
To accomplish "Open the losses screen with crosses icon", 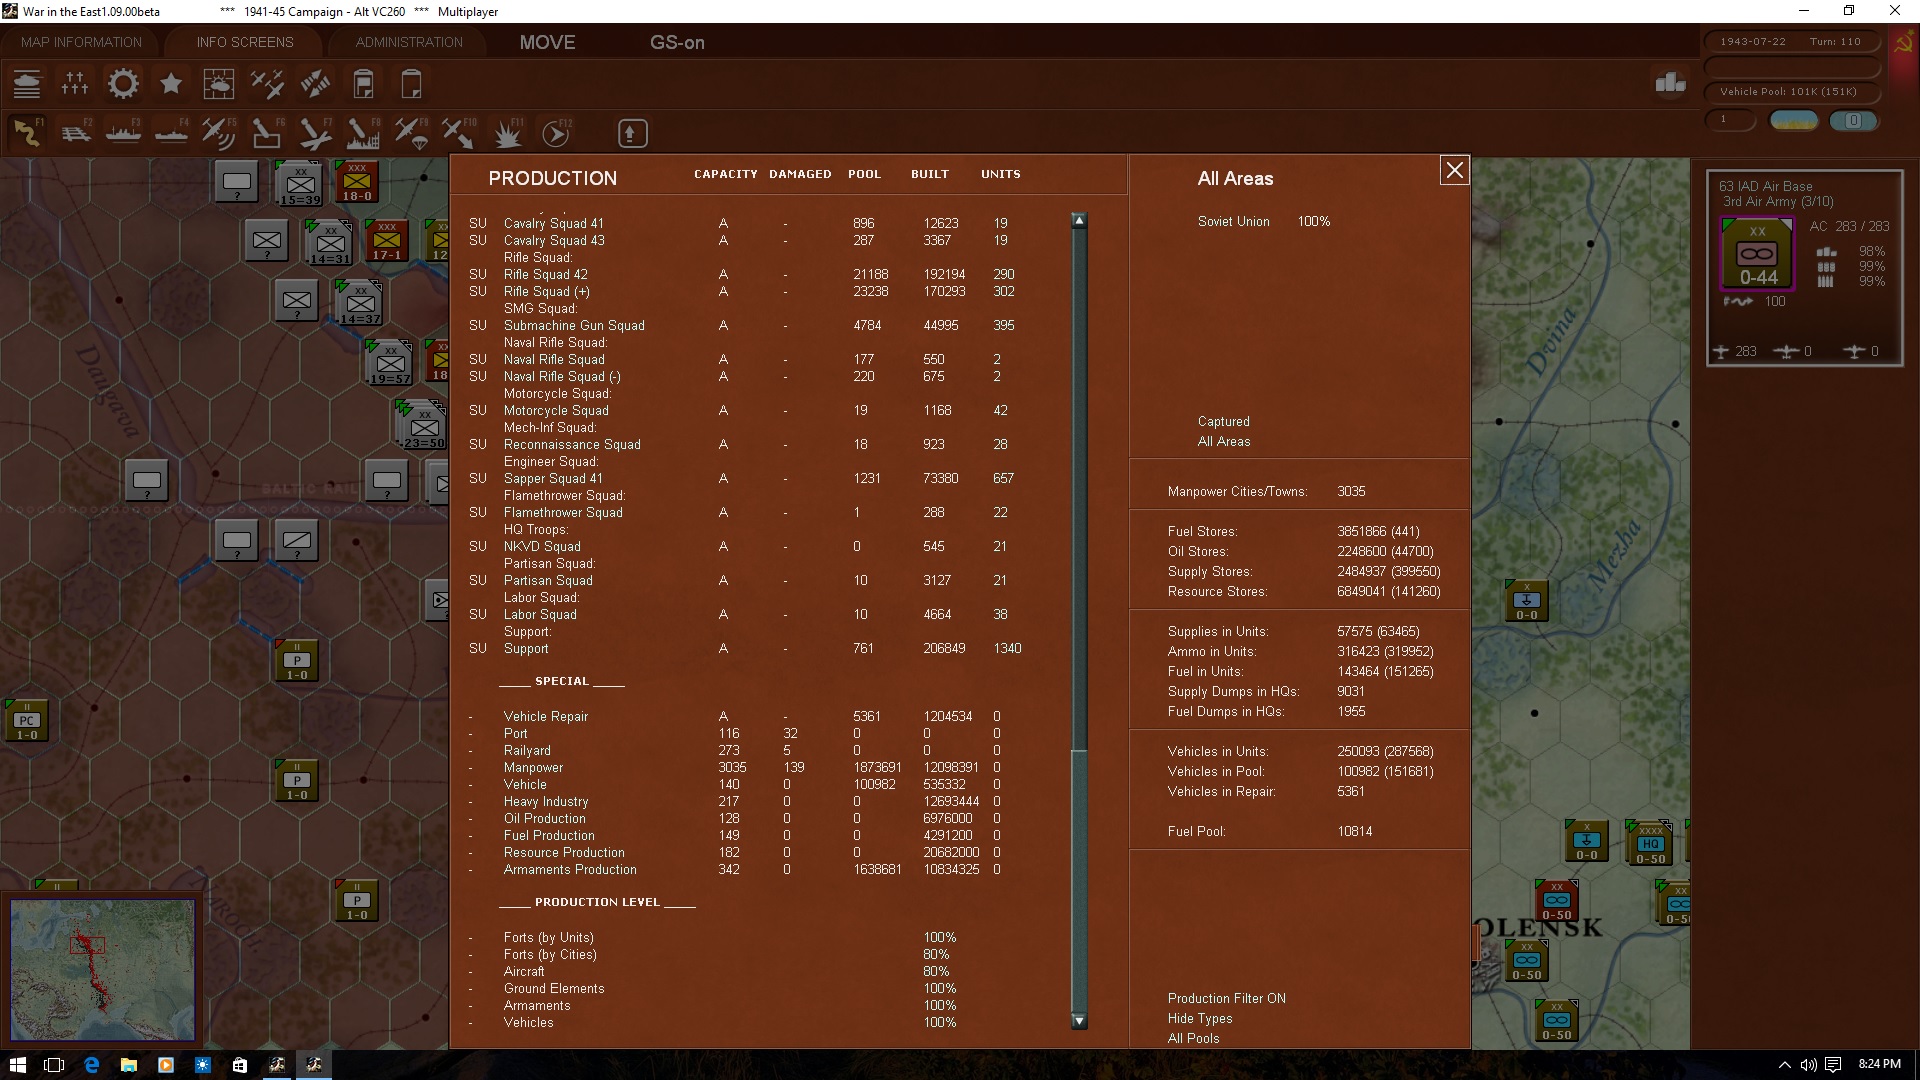I will 75,84.
